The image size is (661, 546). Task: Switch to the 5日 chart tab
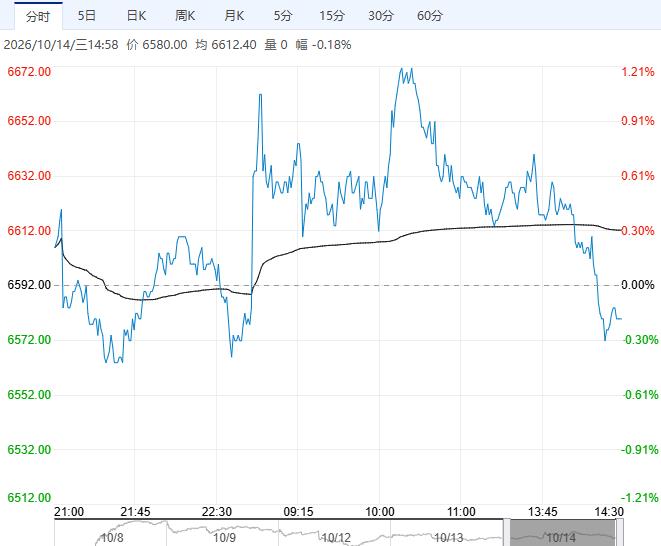[x=86, y=16]
